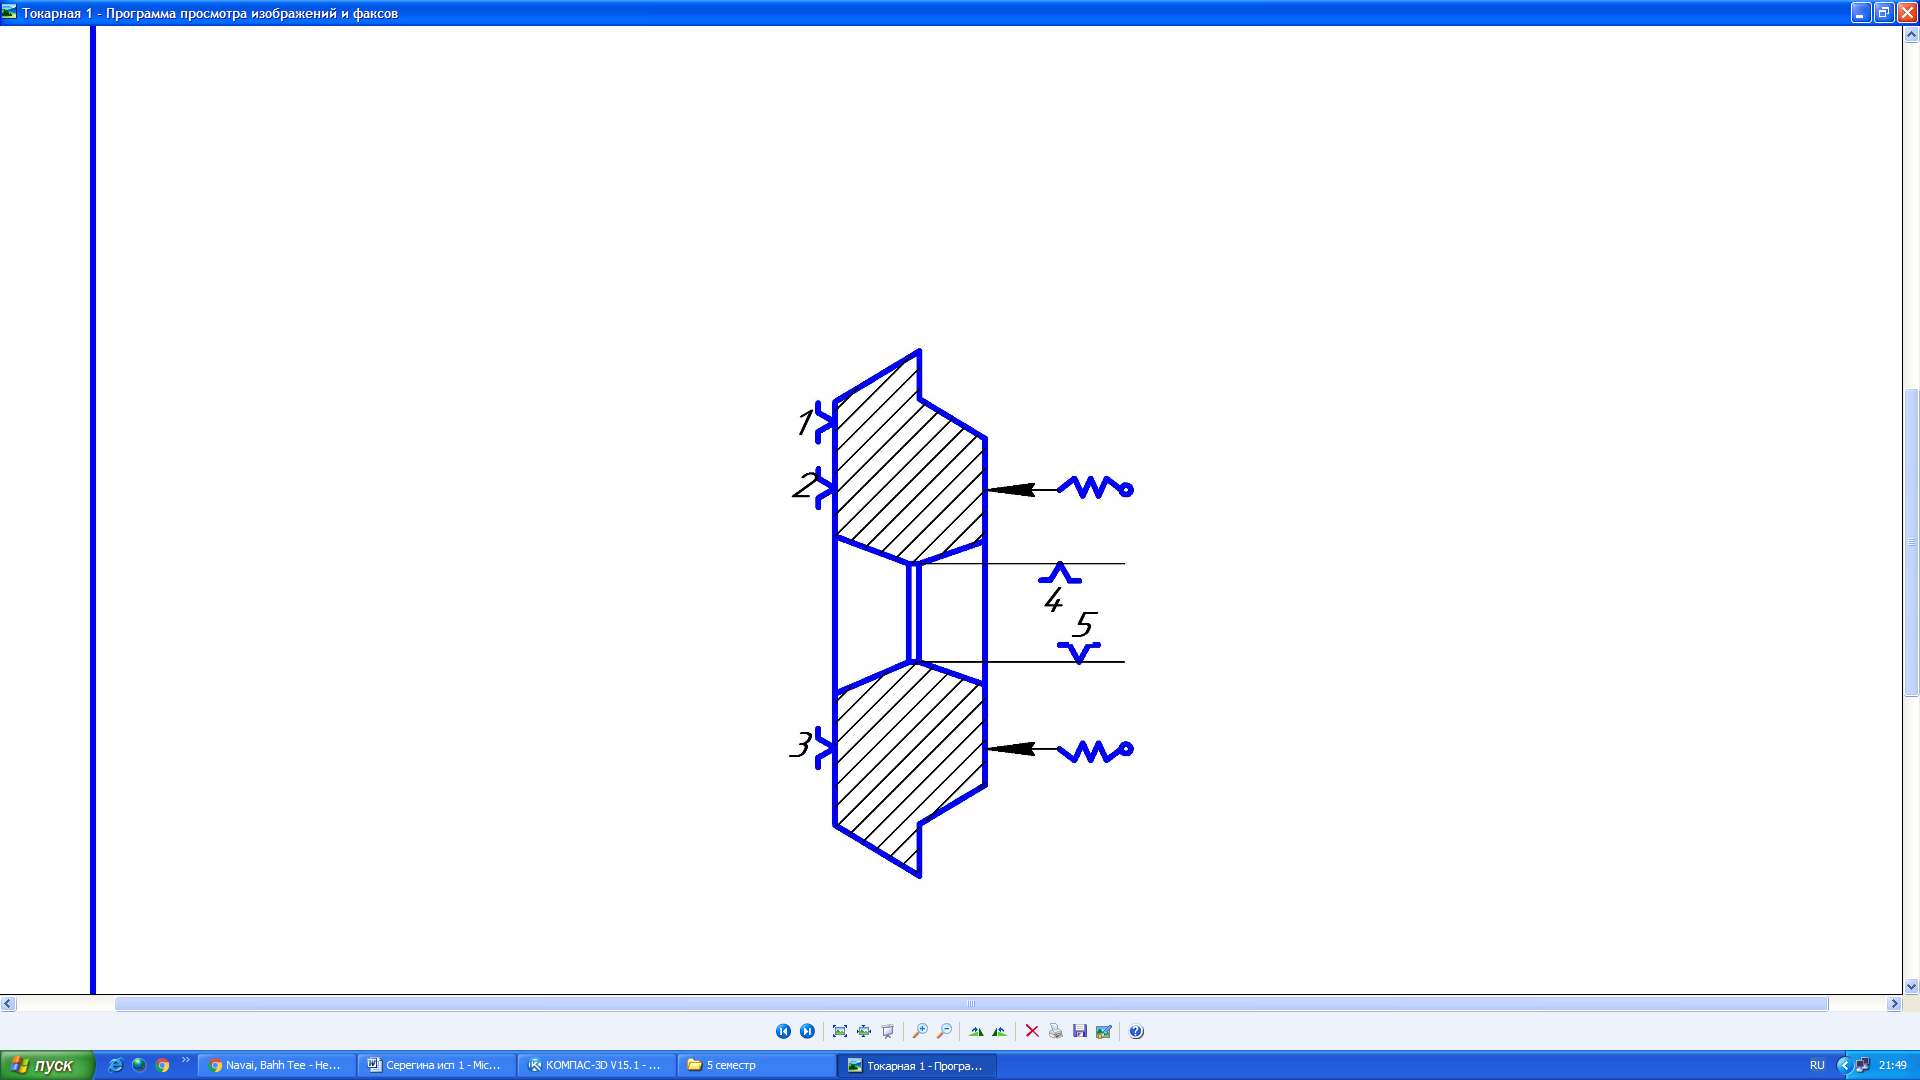Viewport: 1920px width, 1080px height.
Task: Go to the next image
Action: [807, 1031]
